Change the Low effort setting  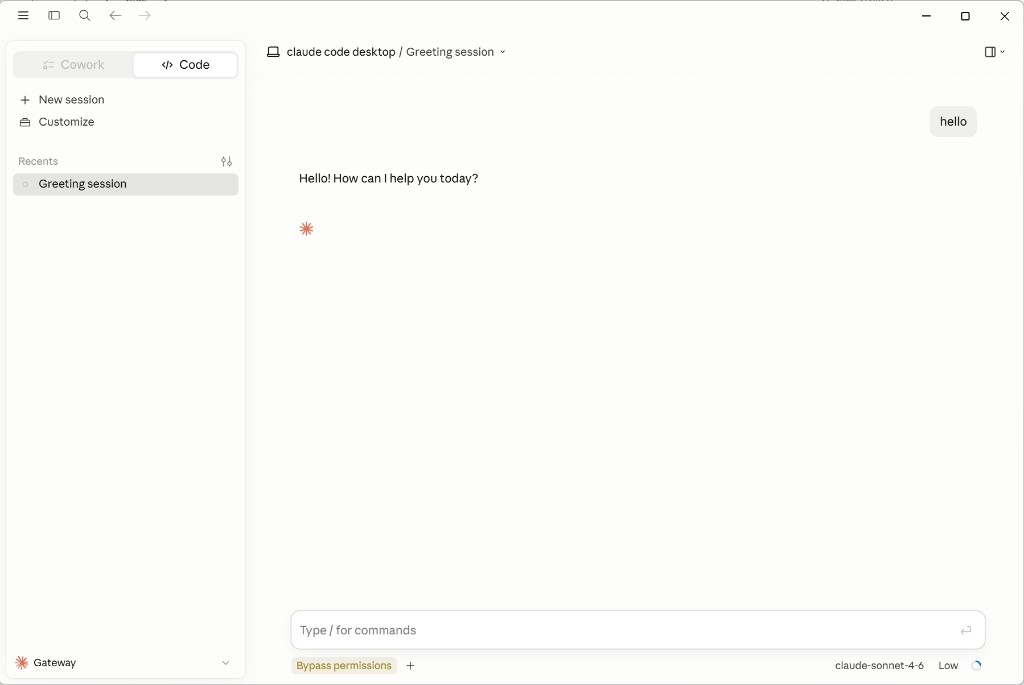point(948,665)
